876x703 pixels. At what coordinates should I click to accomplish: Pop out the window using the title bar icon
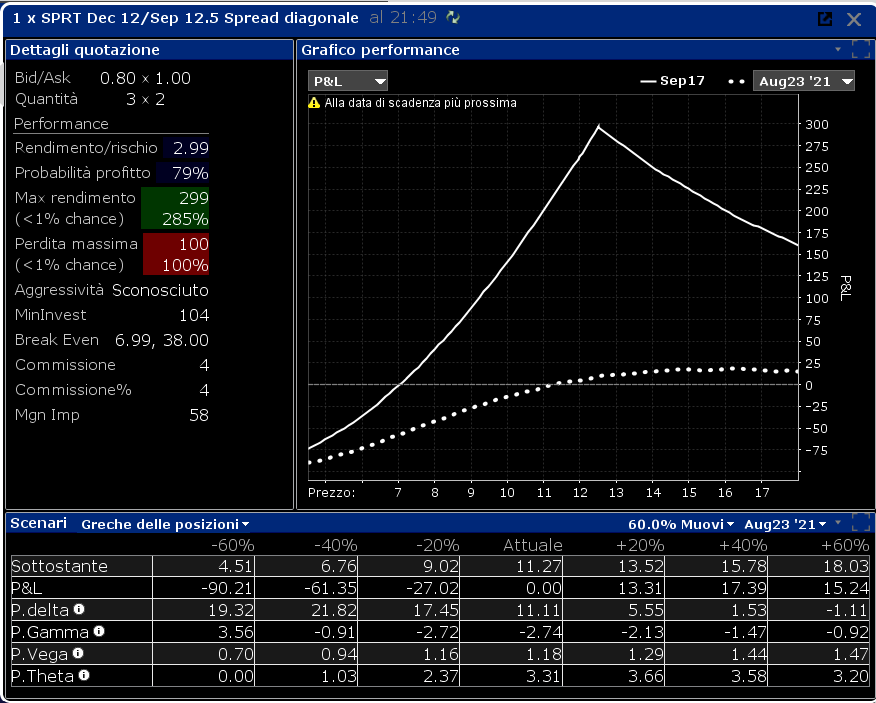[825, 19]
